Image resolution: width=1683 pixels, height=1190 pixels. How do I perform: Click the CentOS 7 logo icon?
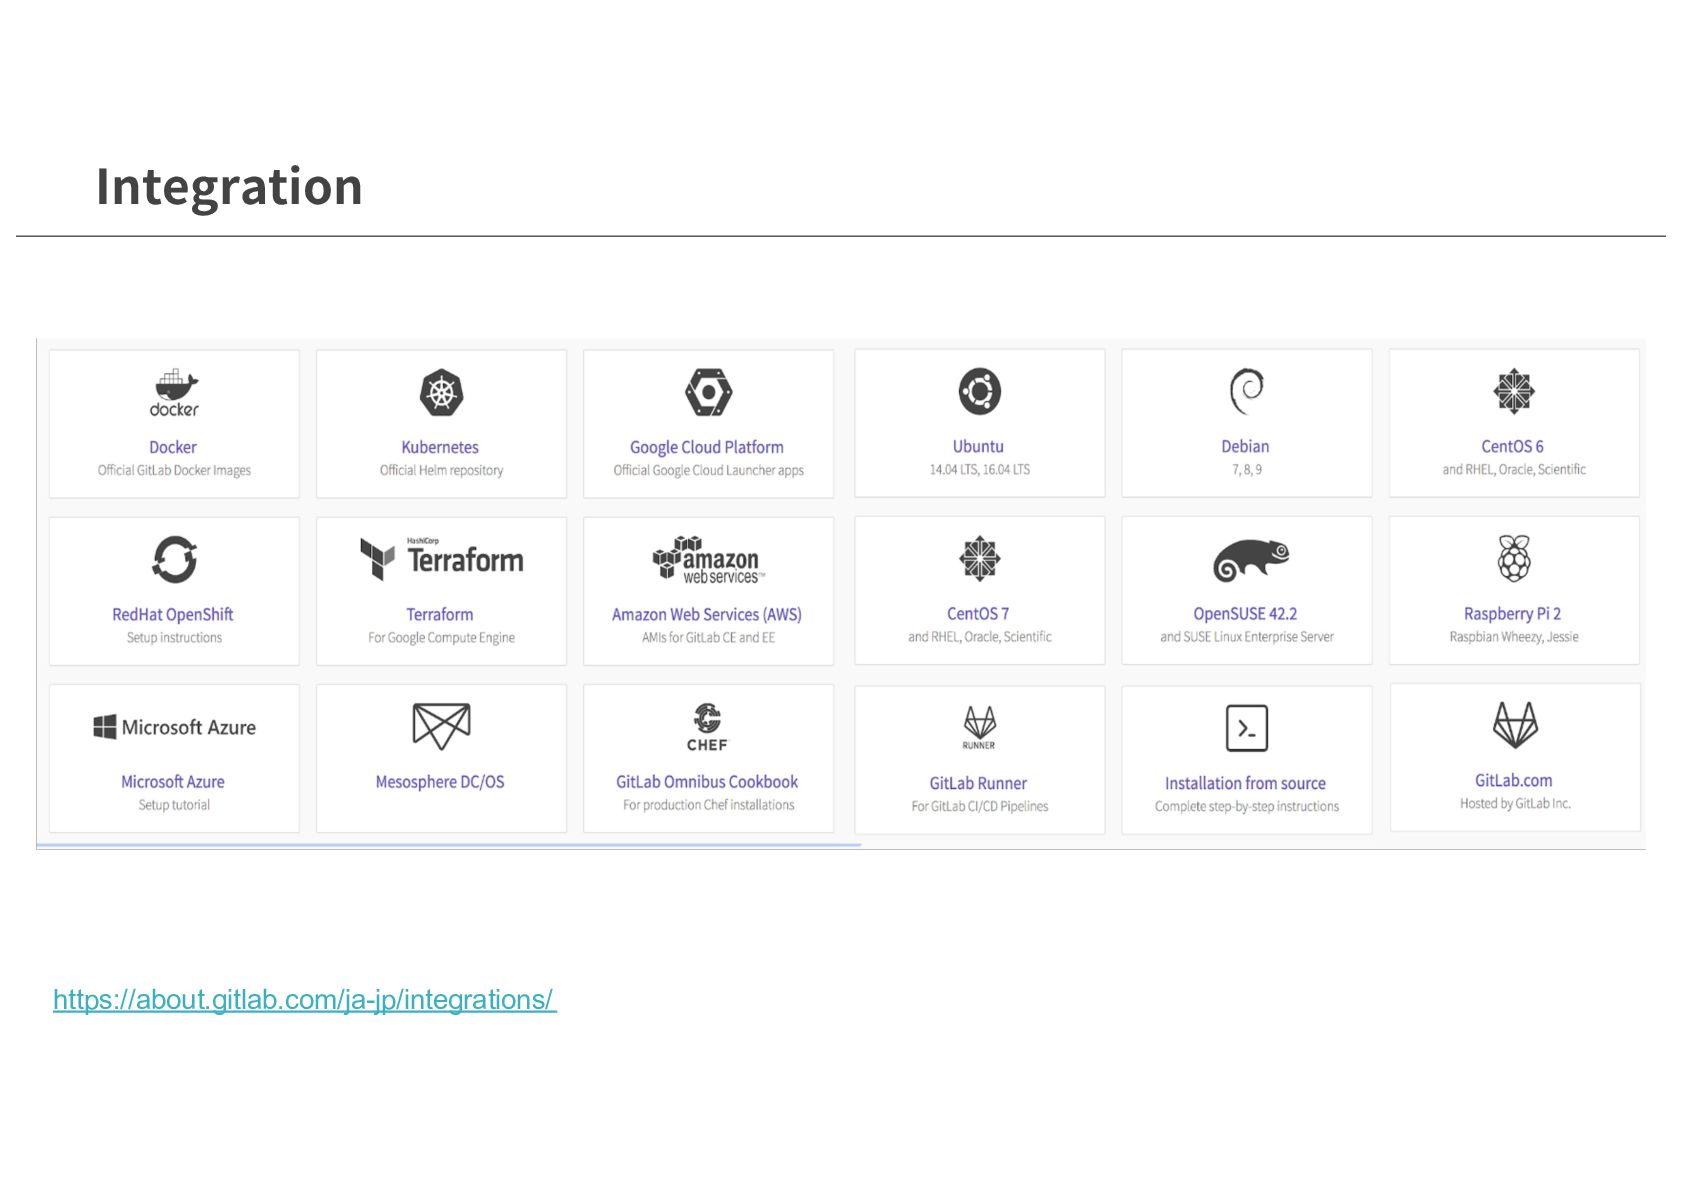tap(979, 558)
